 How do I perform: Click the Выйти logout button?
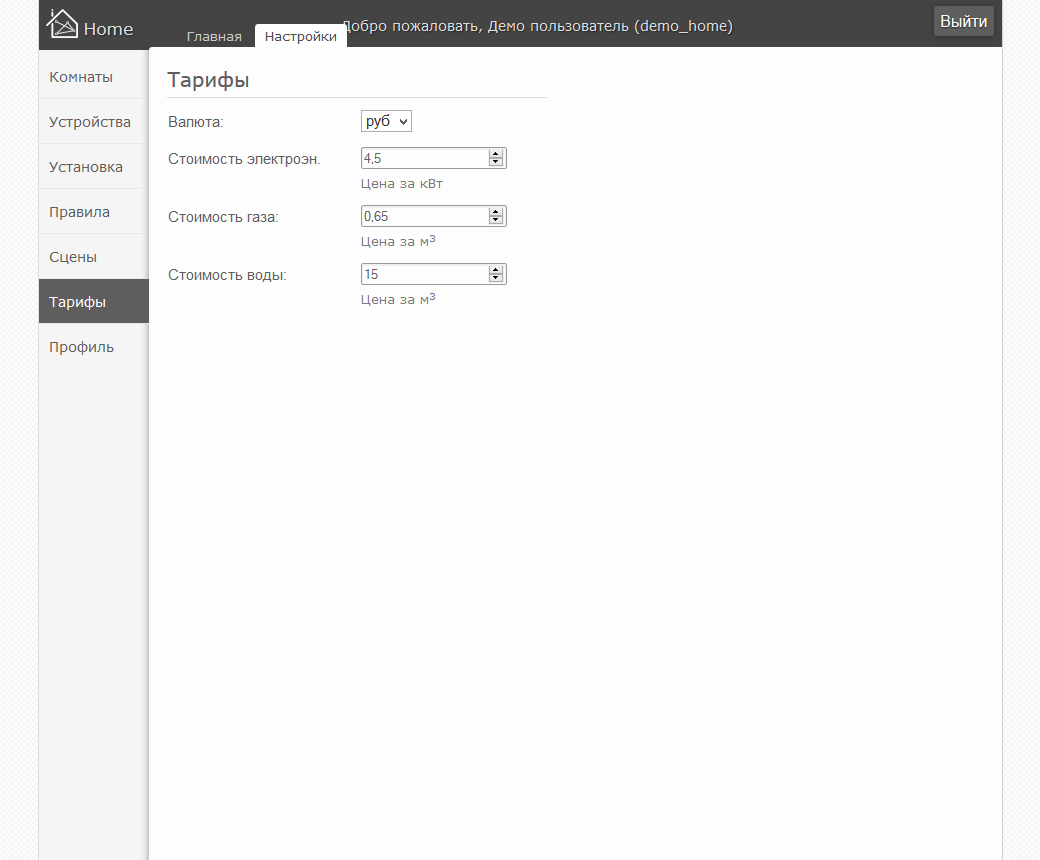click(x=963, y=21)
